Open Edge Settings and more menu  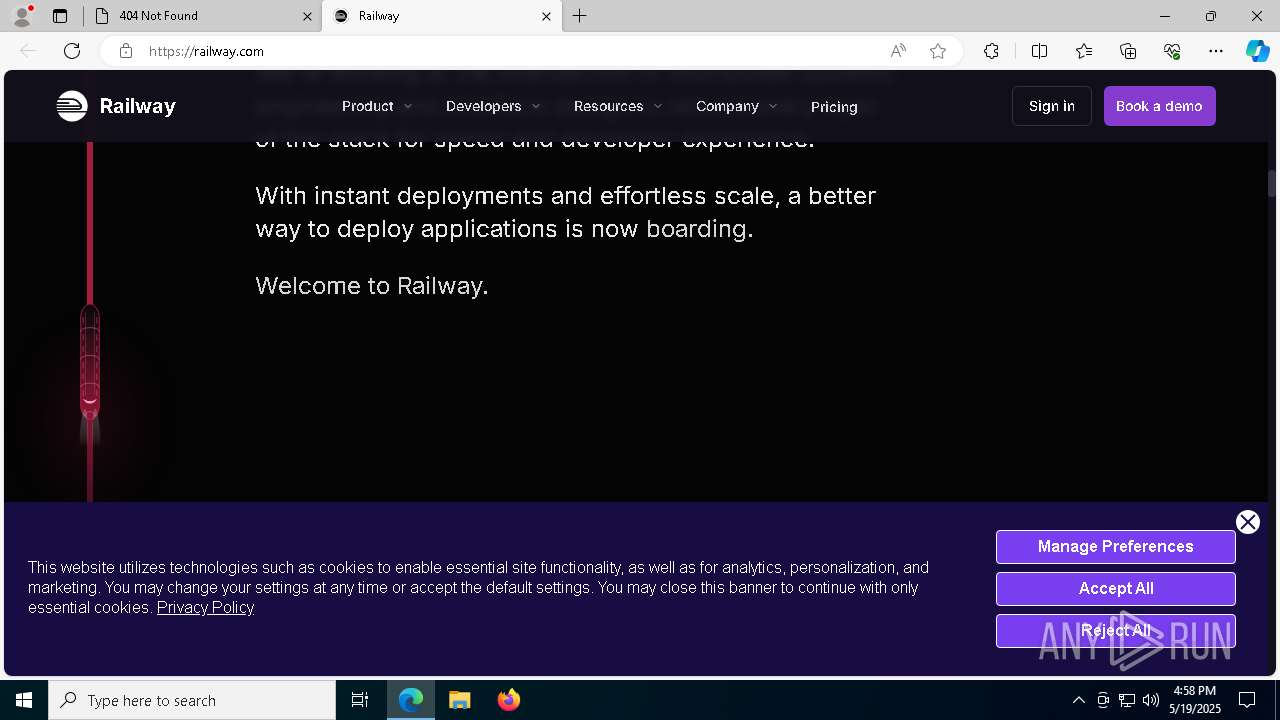[1216, 51]
